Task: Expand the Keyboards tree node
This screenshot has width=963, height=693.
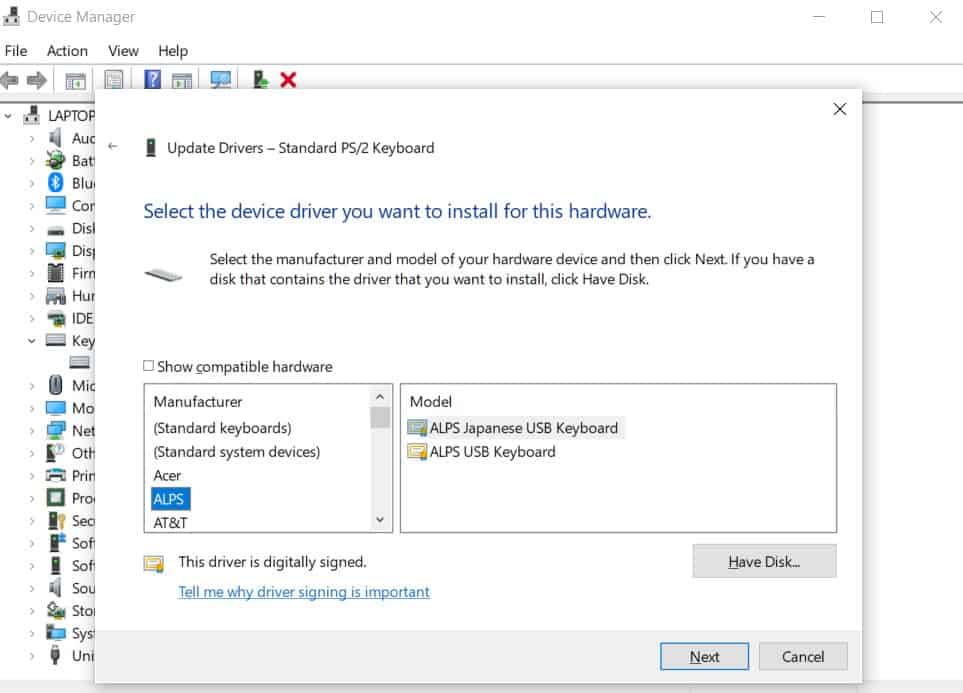Action: coord(33,340)
